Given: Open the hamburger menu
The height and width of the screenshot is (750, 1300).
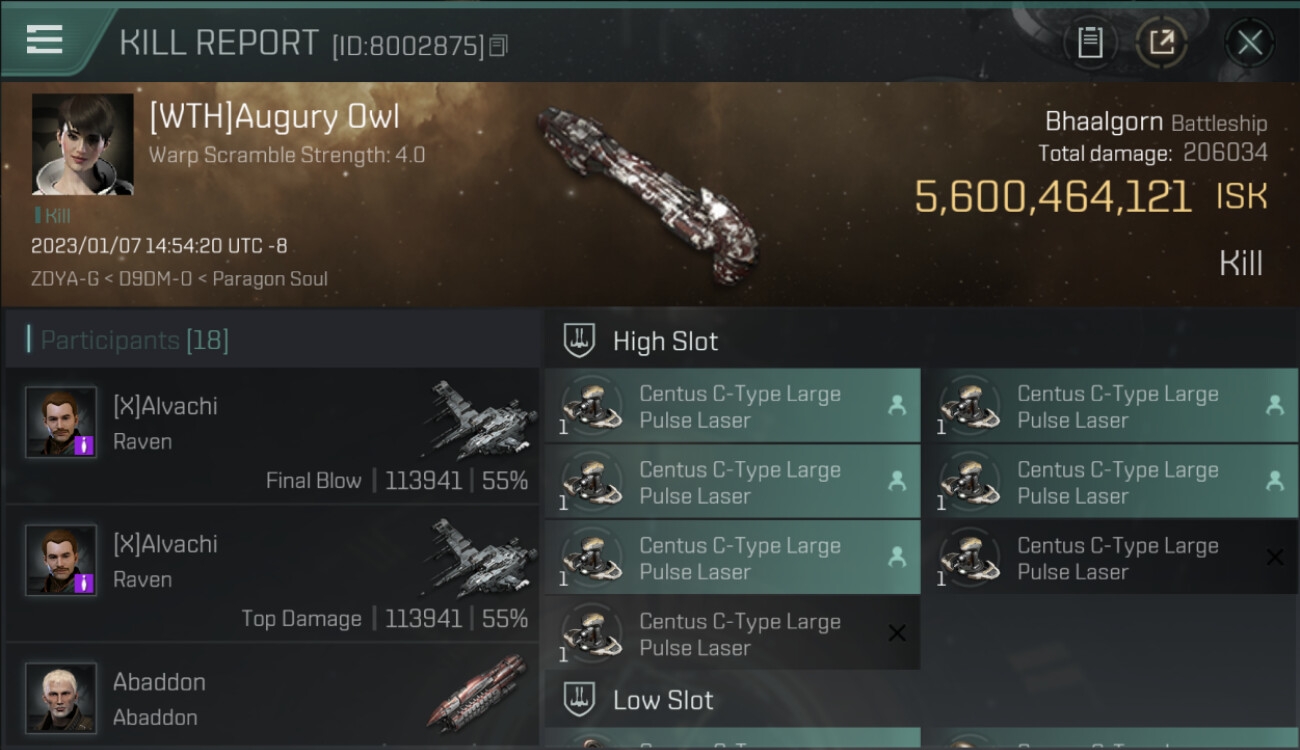Looking at the screenshot, I should click(x=45, y=40).
